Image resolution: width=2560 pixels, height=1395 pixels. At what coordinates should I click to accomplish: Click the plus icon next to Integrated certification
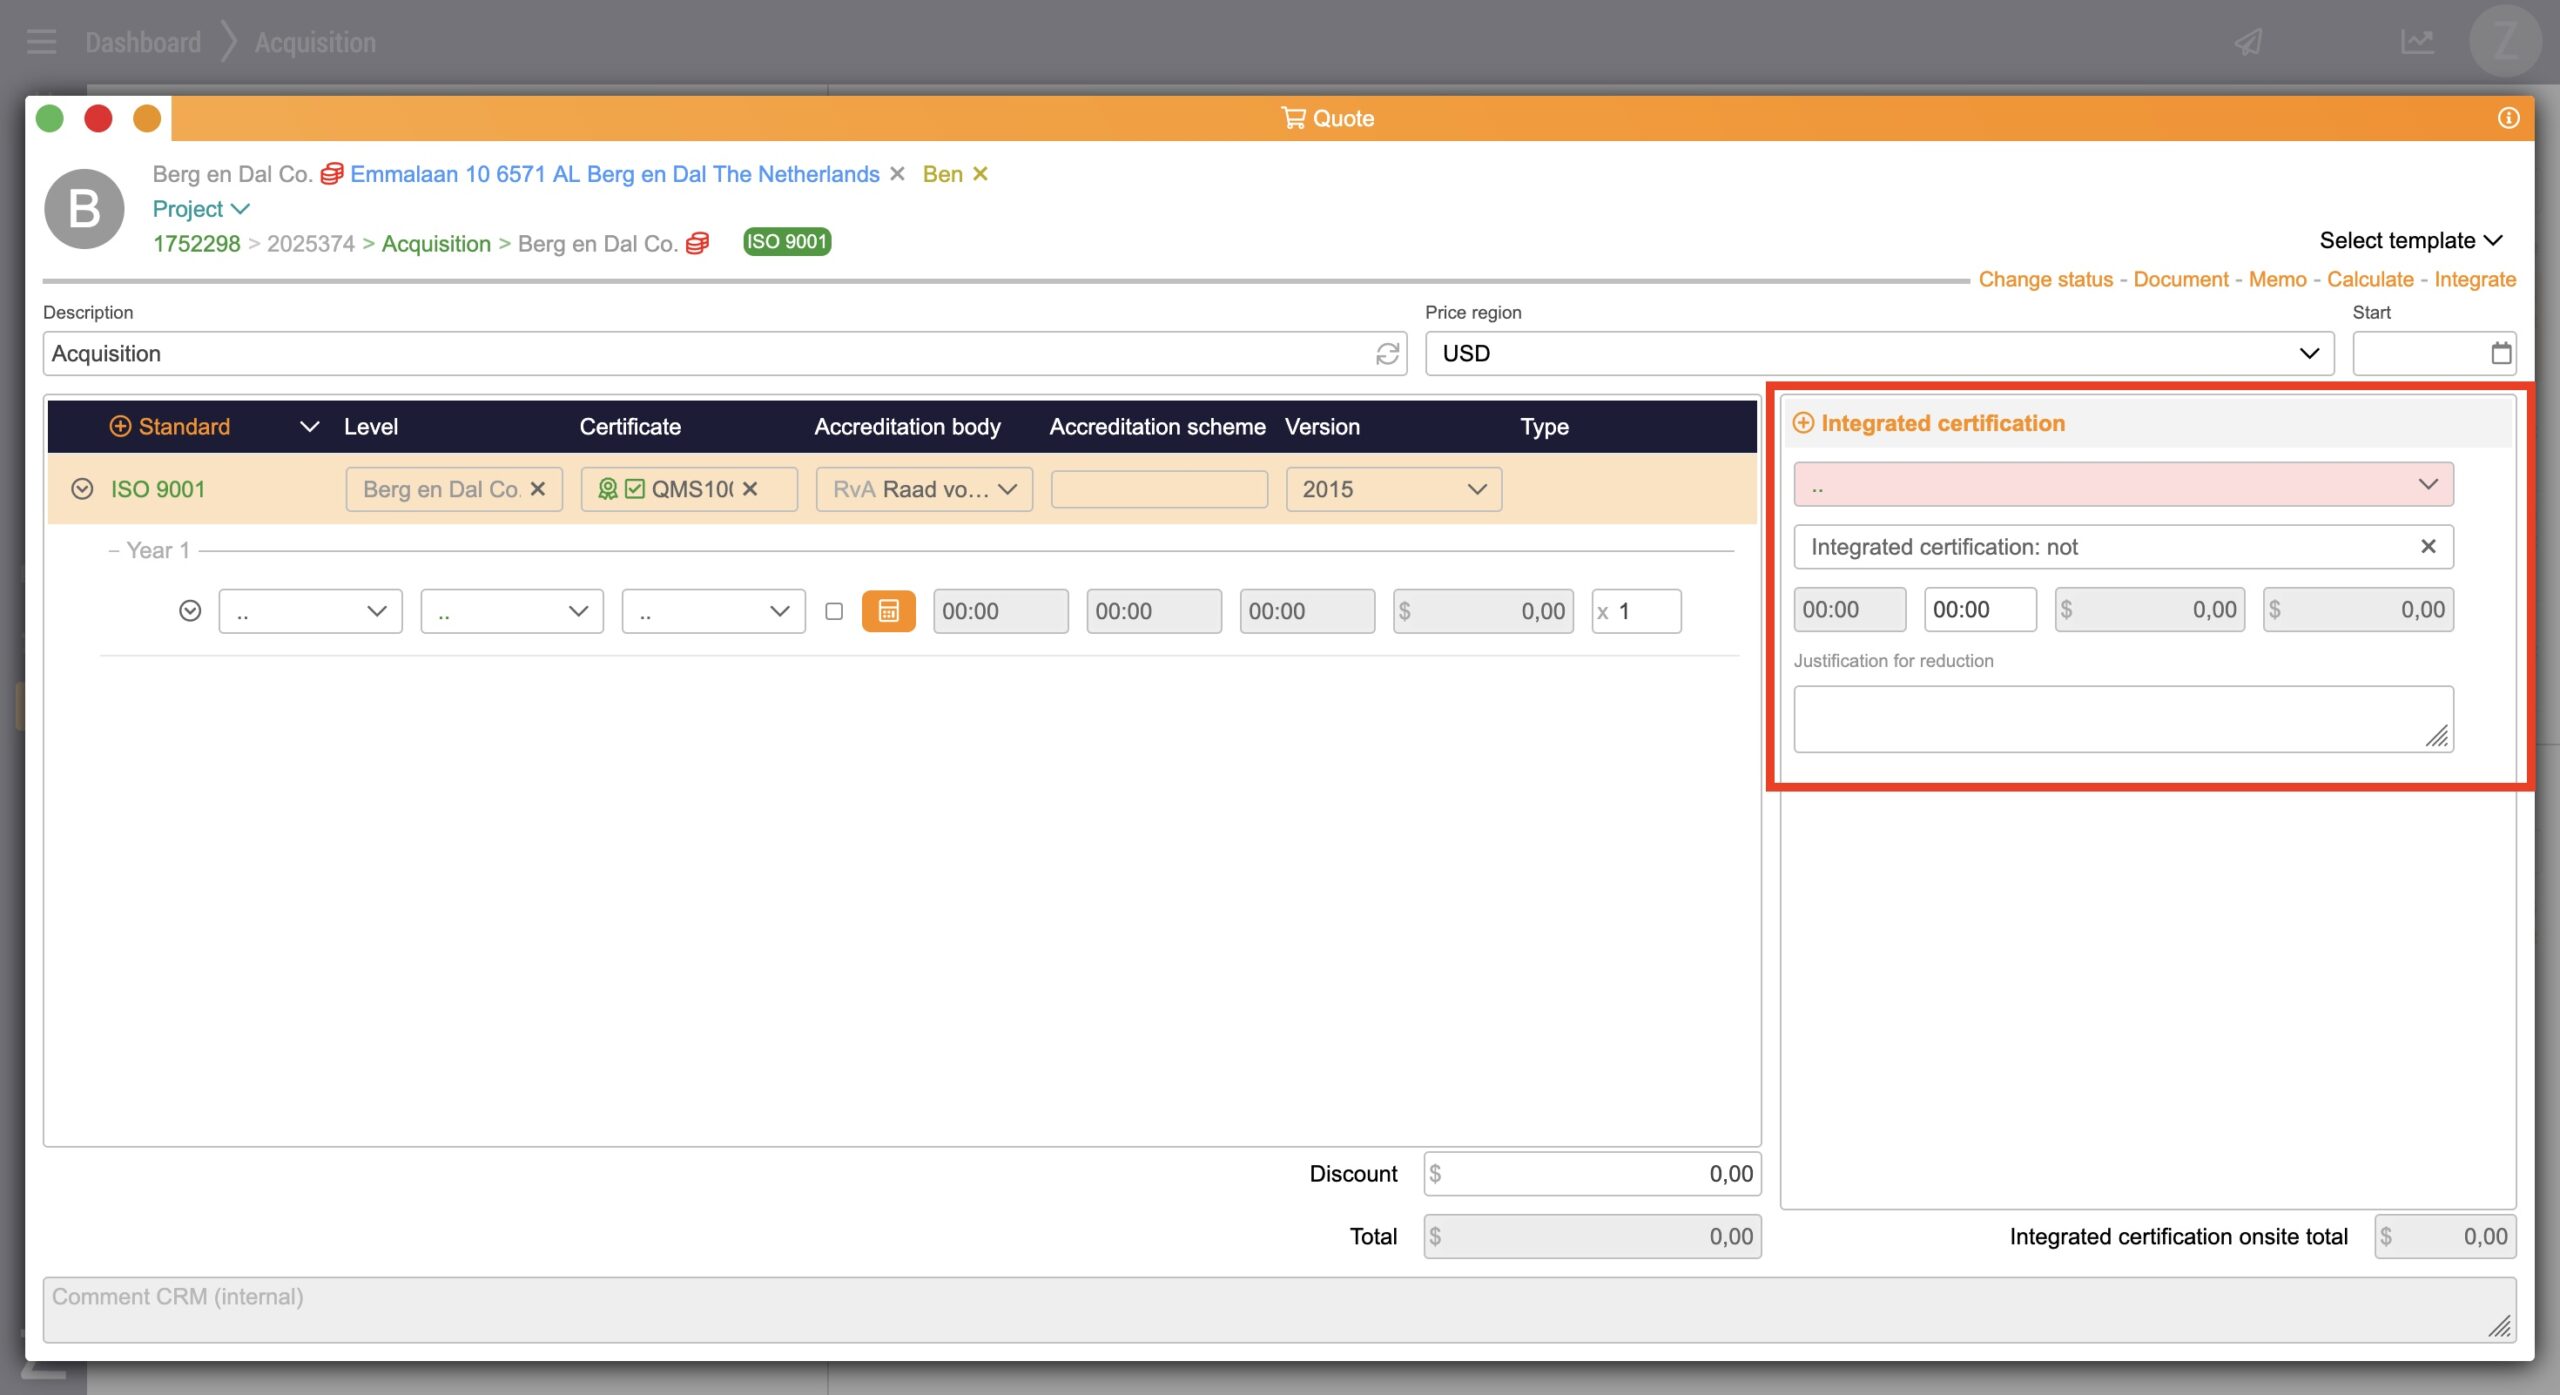[x=1803, y=423]
